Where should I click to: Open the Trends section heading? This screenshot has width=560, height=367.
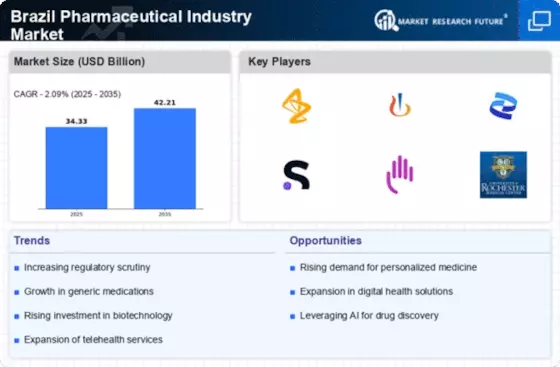point(32,241)
